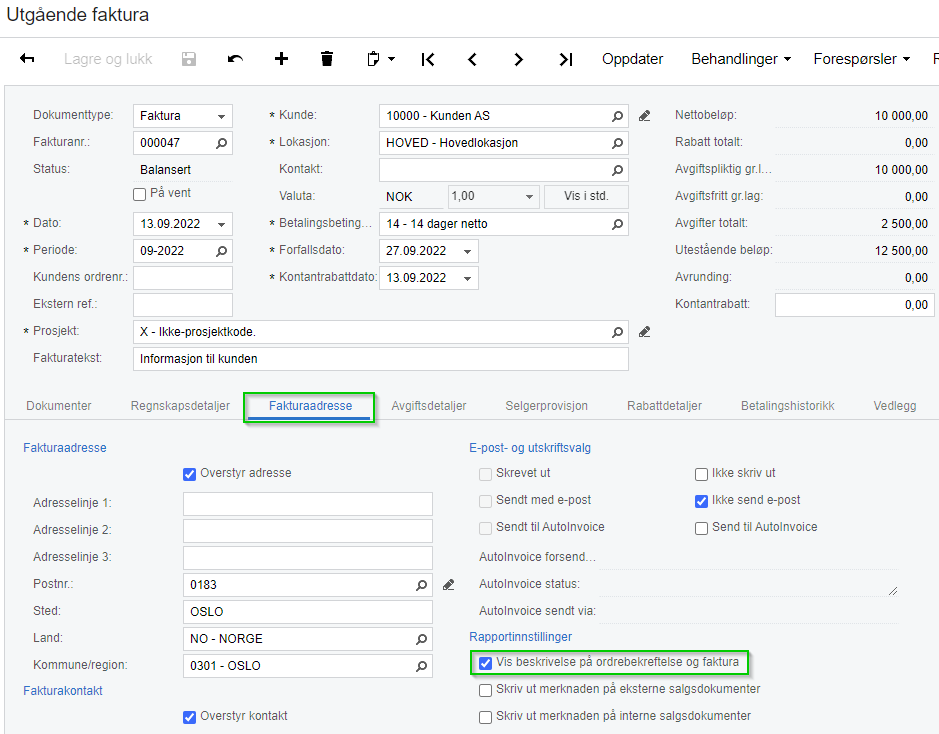Viewport: 939px width, 734px height.
Task: Go to first record icon
Action: coord(428,59)
